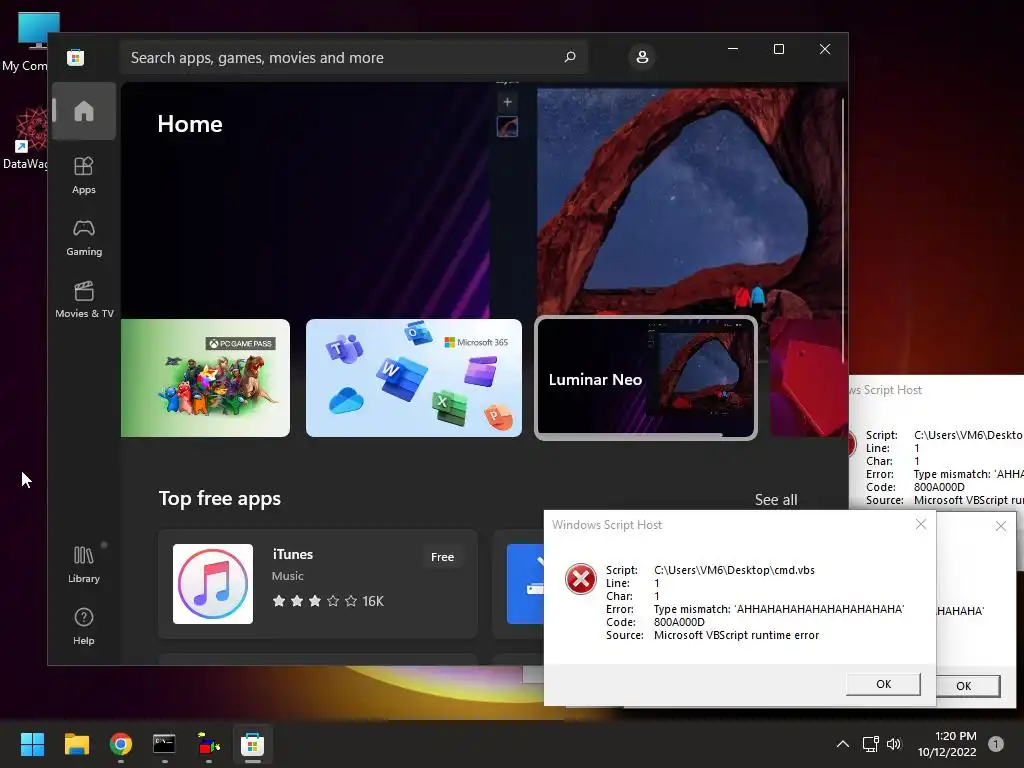Viewport: 1024px width, 768px height.
Task: Click the Microsoft Store logo icon
Action: tap(75, 57)
